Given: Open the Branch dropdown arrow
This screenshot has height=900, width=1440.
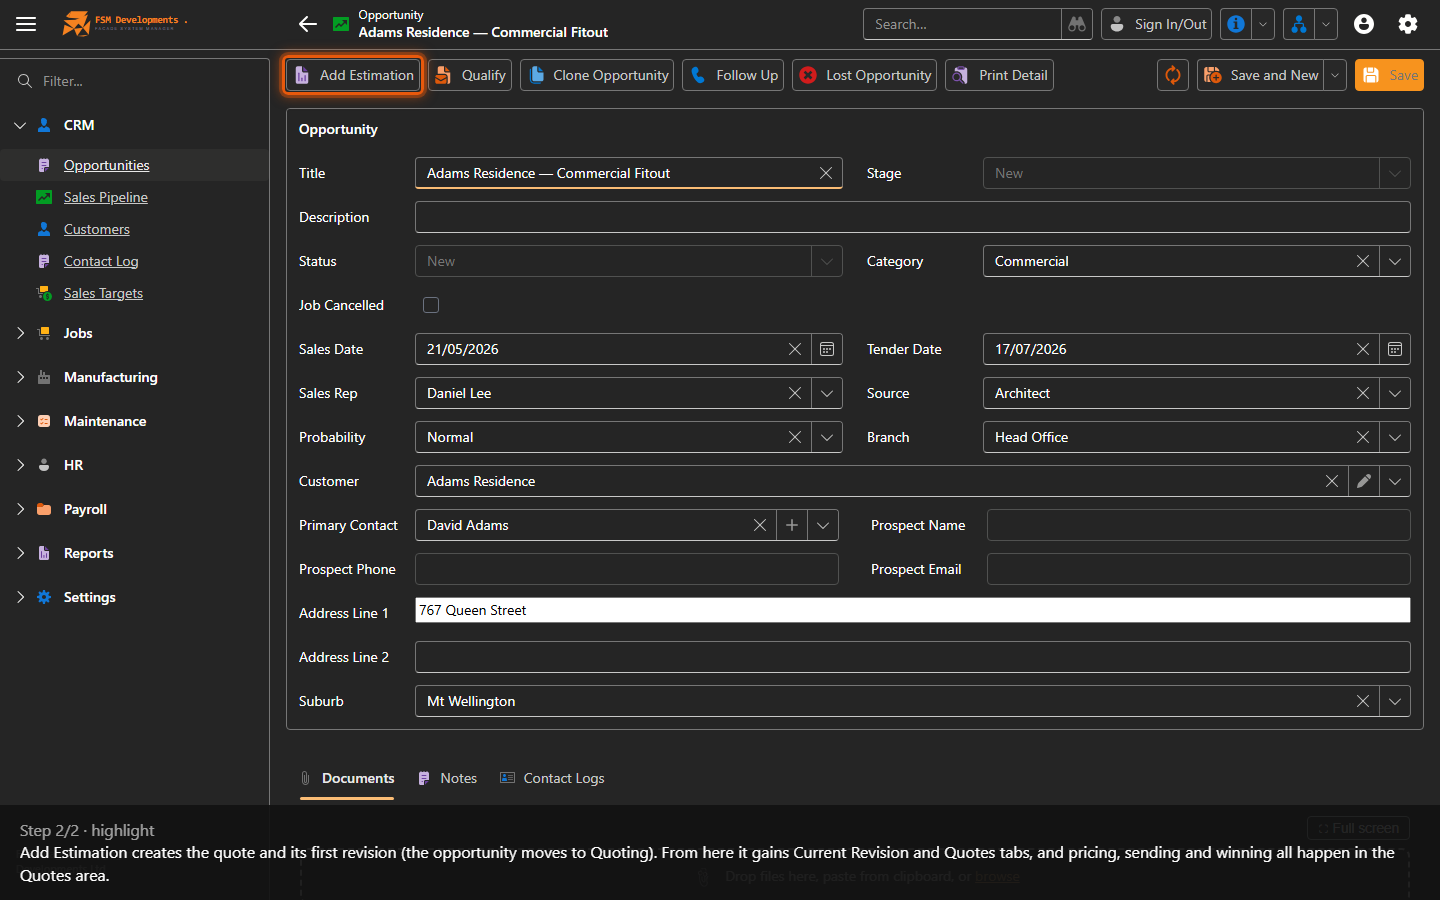Looking at the screenshot, I should coord(1395,437).
